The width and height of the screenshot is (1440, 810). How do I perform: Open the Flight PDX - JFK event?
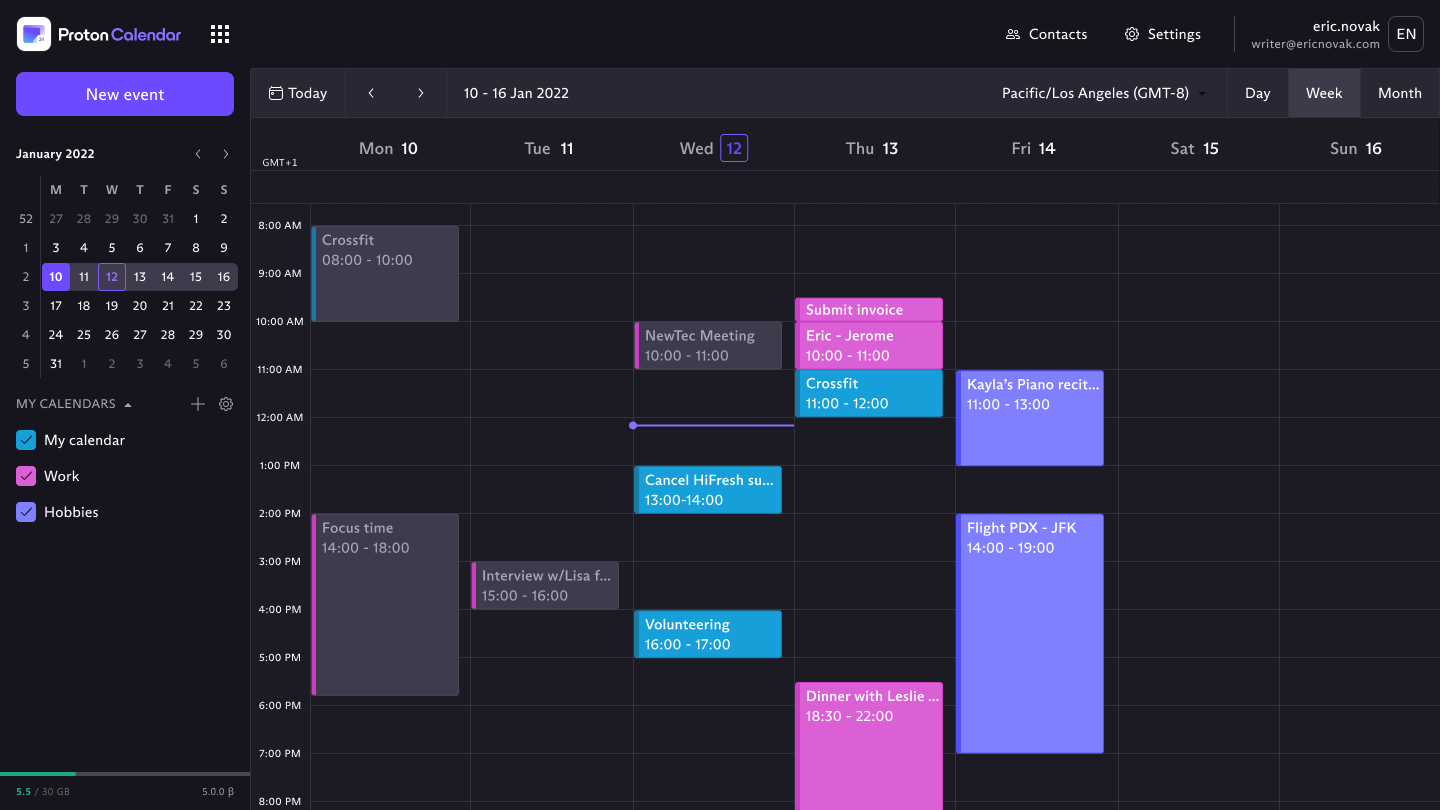tap(1029, 630)
